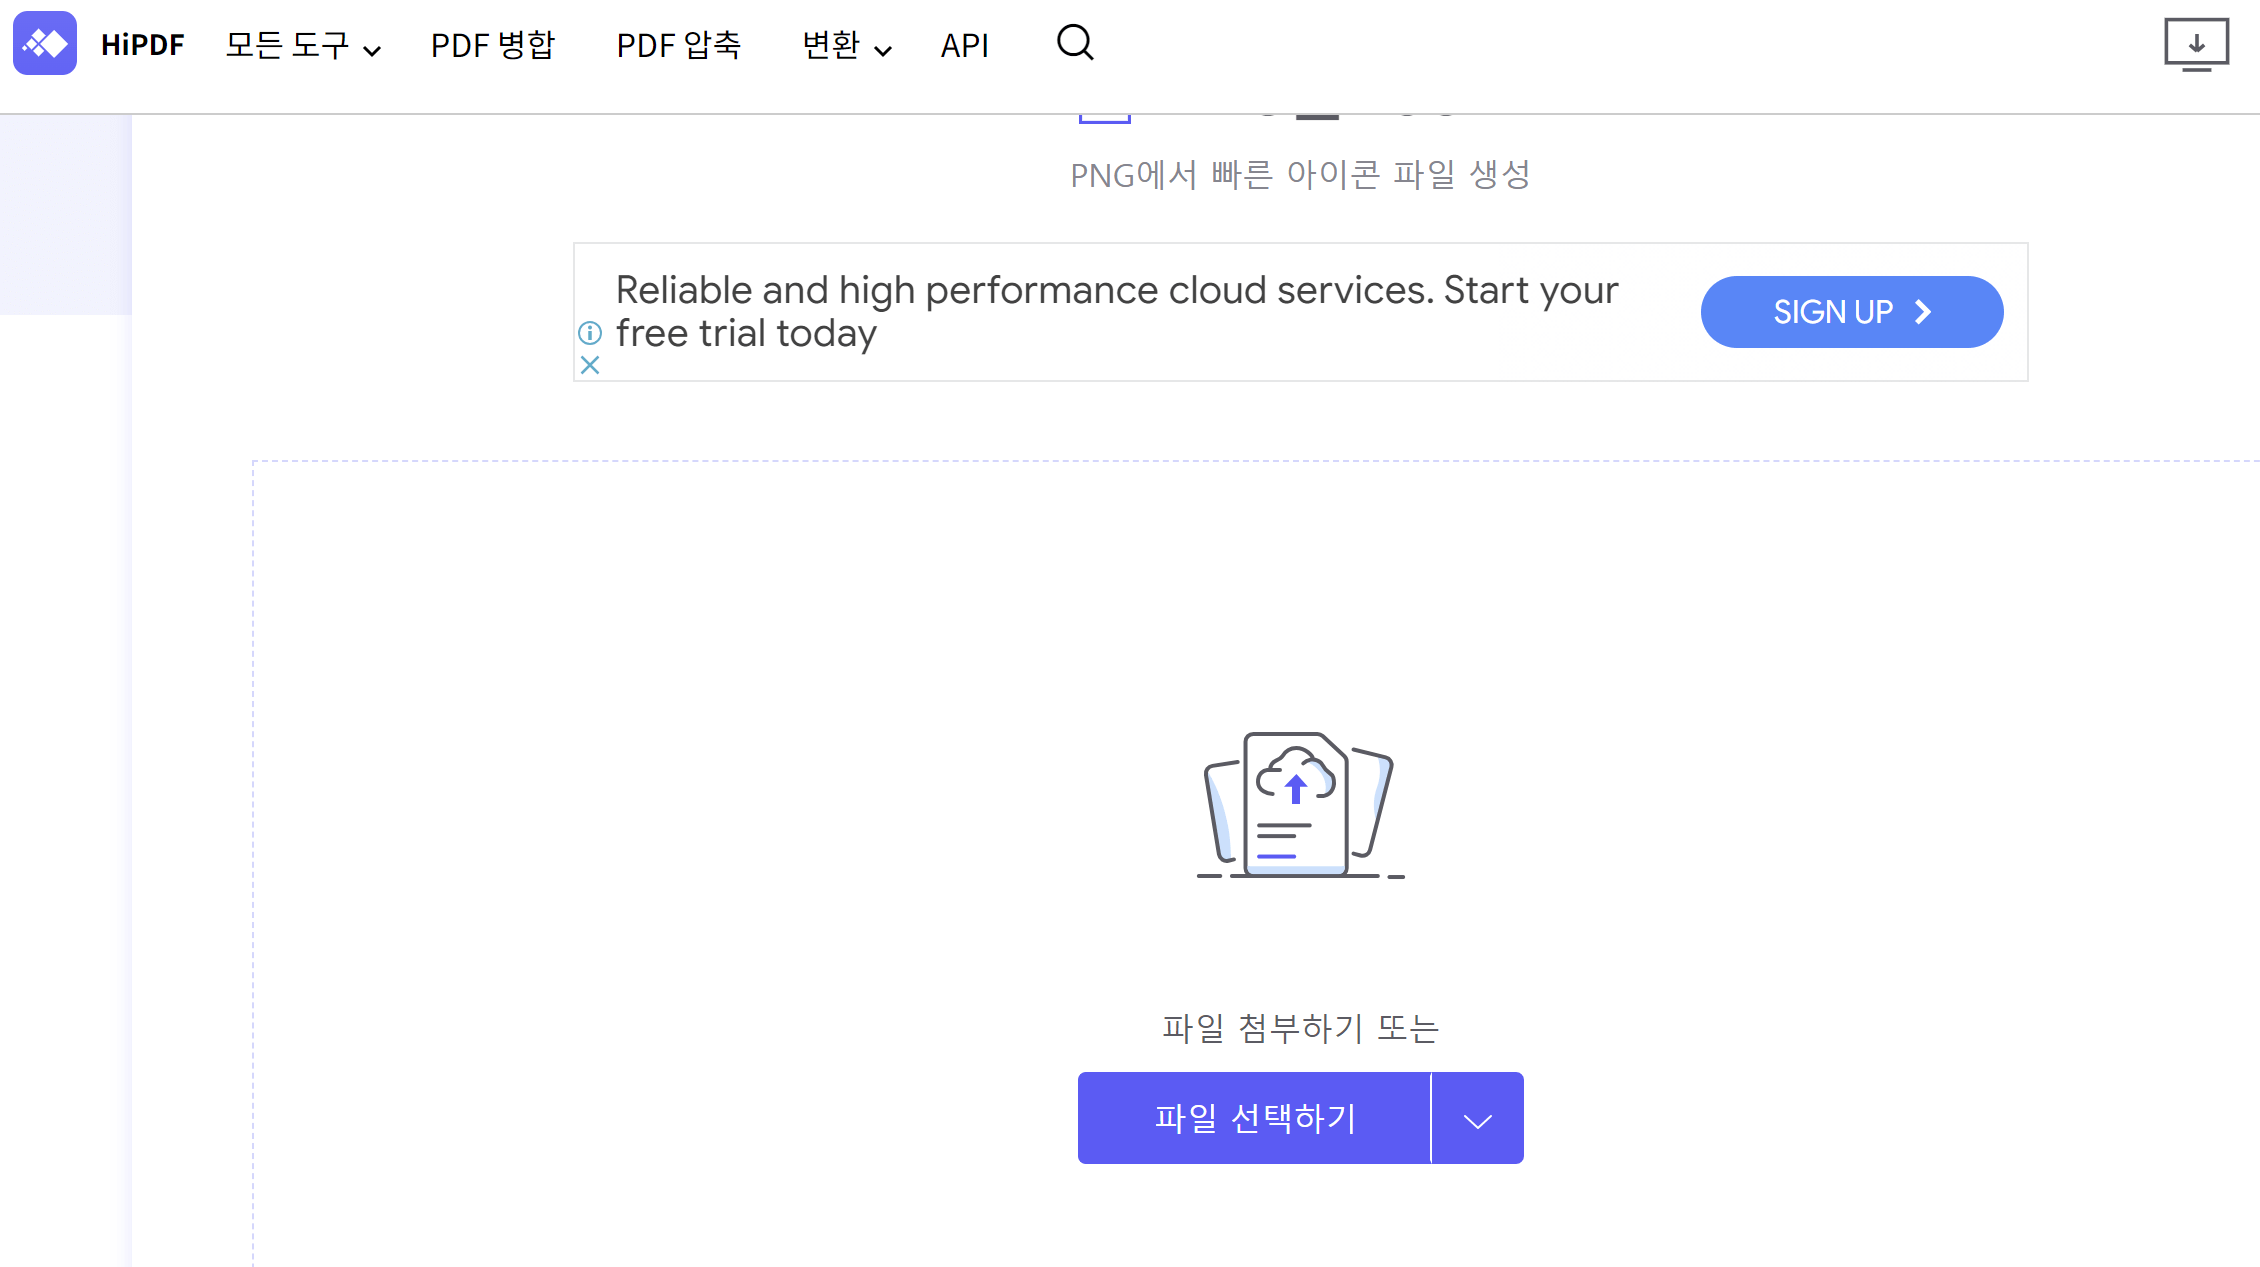This screenshot has height=1267, width=2260.
Task: Open the API link
Action: point(964,45)
